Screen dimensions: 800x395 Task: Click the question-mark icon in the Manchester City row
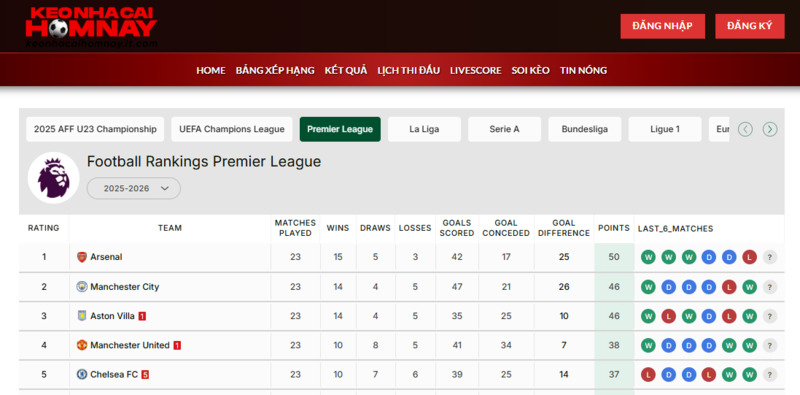[x=770, y=287]
